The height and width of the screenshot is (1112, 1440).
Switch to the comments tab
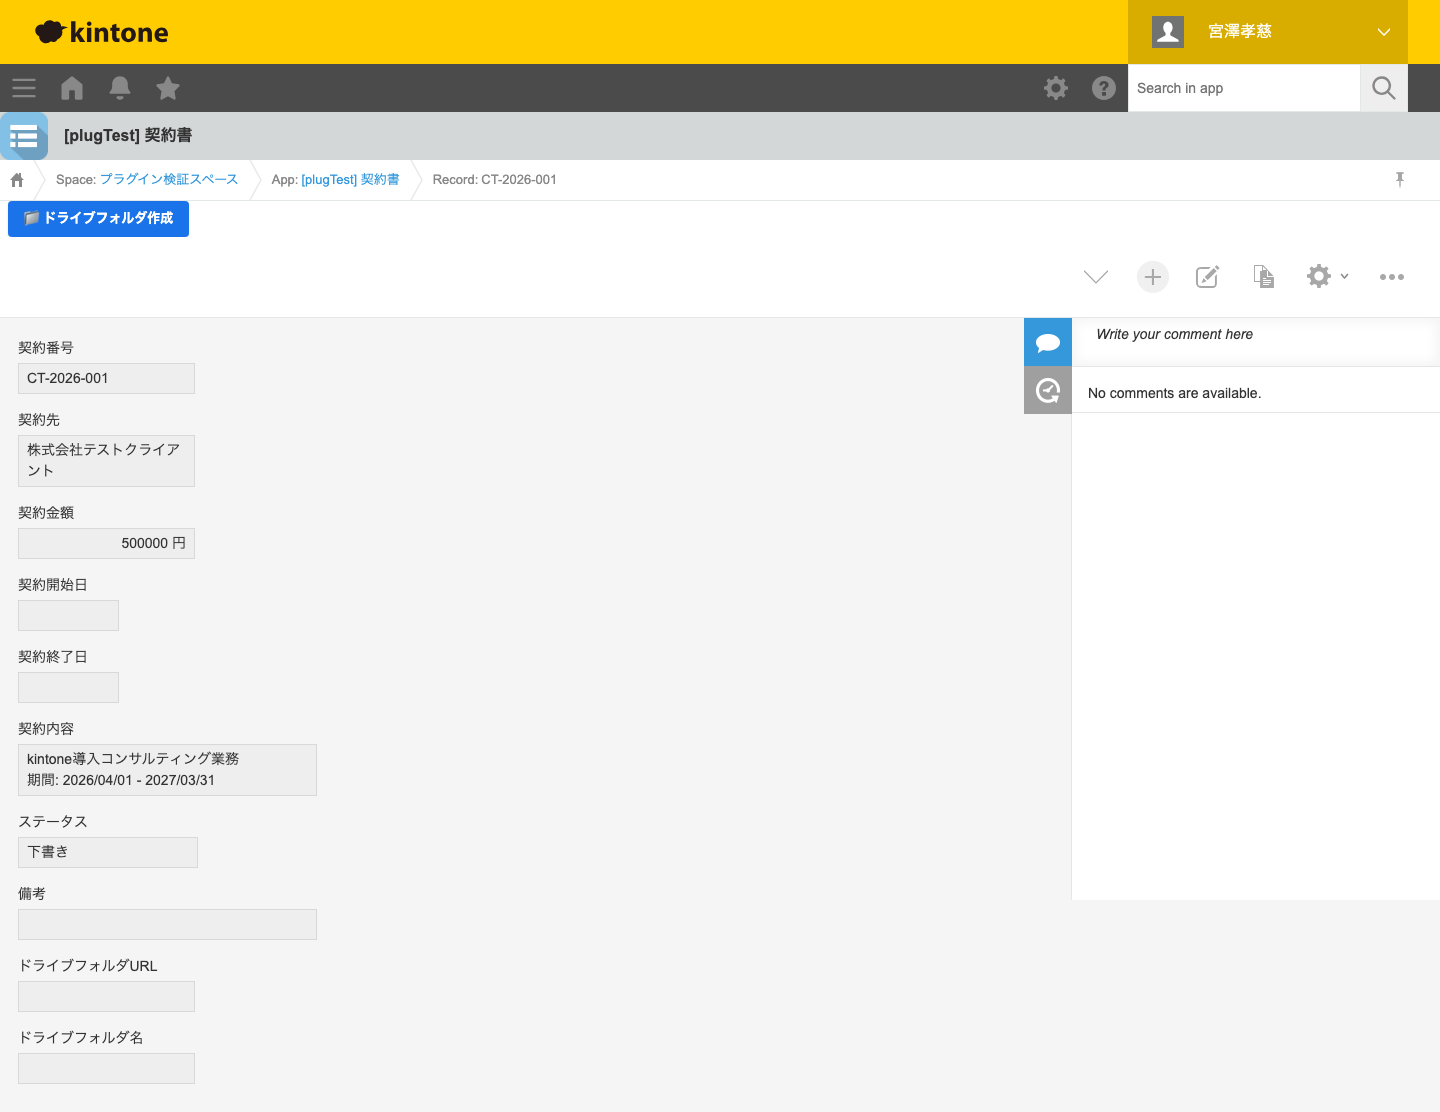(x=1048, y=343)
